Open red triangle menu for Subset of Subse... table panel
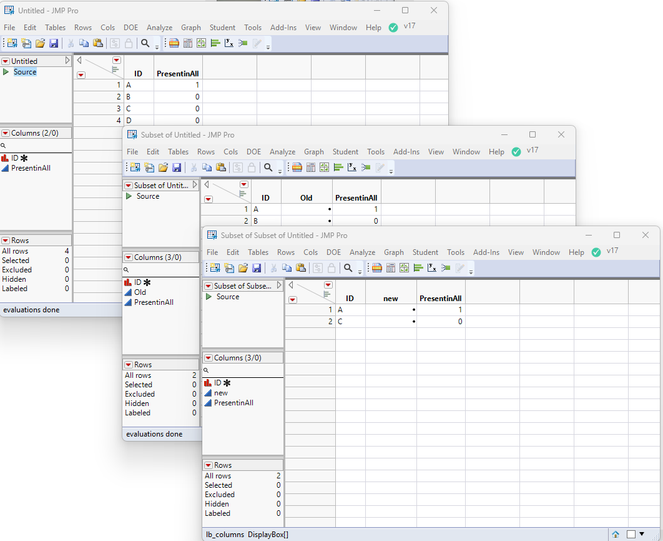This screenshot has height=541, width=663. point(208,286)
